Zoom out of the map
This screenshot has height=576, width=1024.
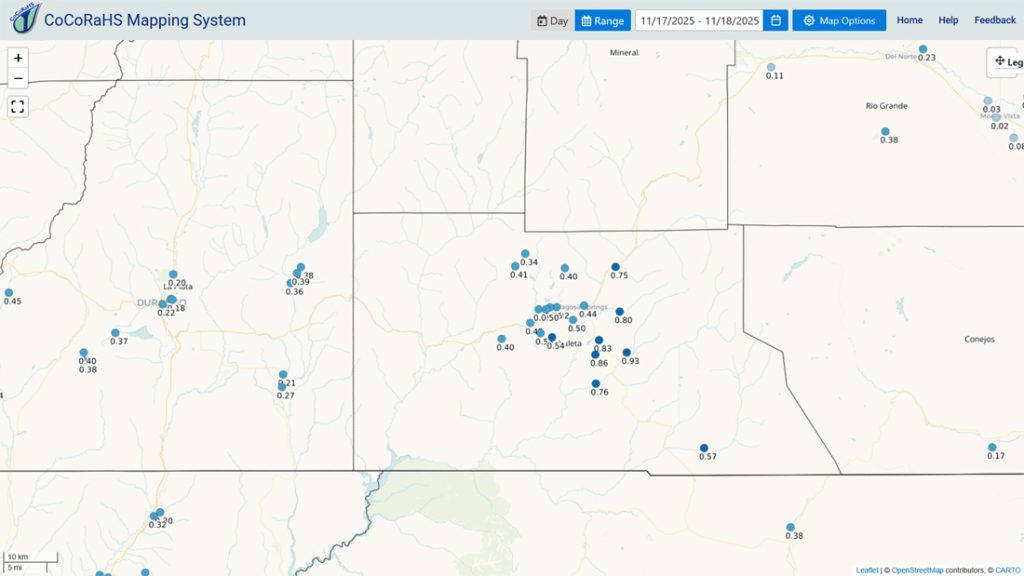tap(18, 78)
